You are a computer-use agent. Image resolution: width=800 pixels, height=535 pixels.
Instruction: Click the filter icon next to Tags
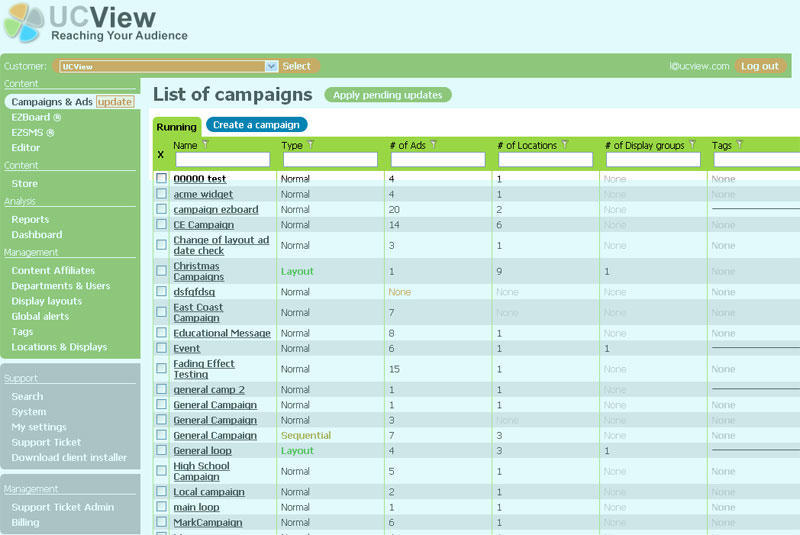[x=740, y=145]
